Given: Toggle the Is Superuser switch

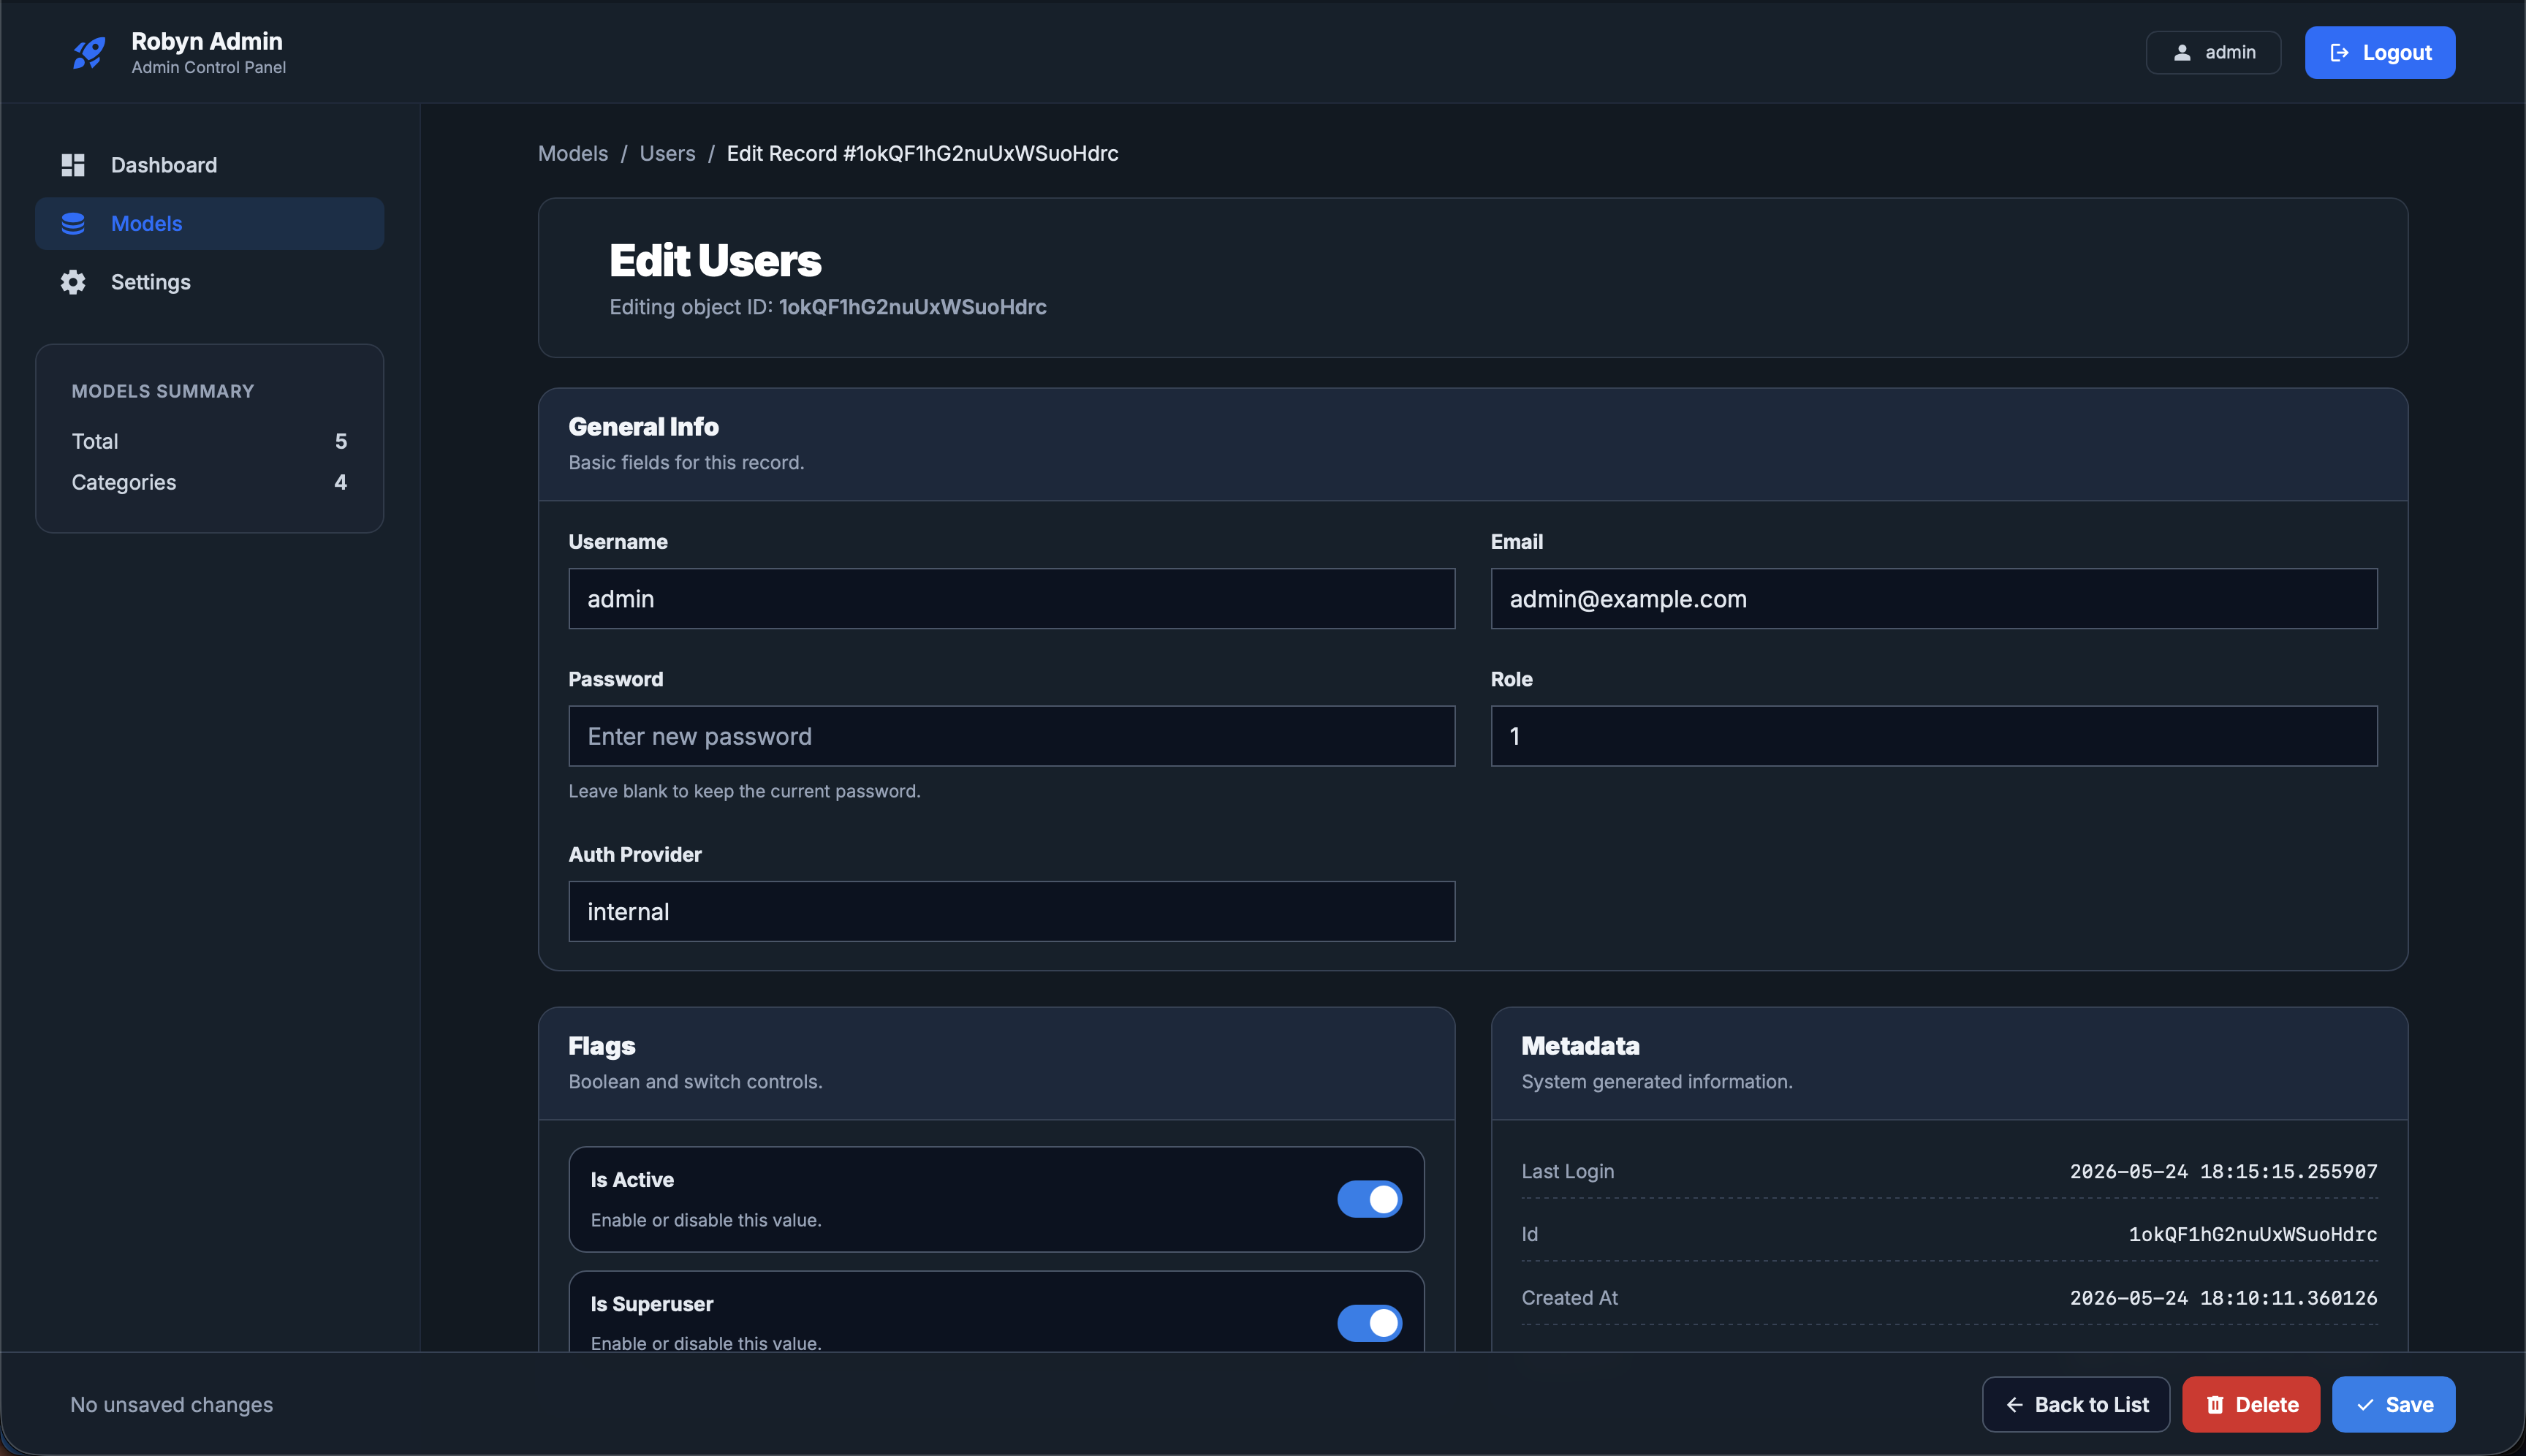Looking at the screenshot, I should pyautogui.click(x=1369, y=1323).
